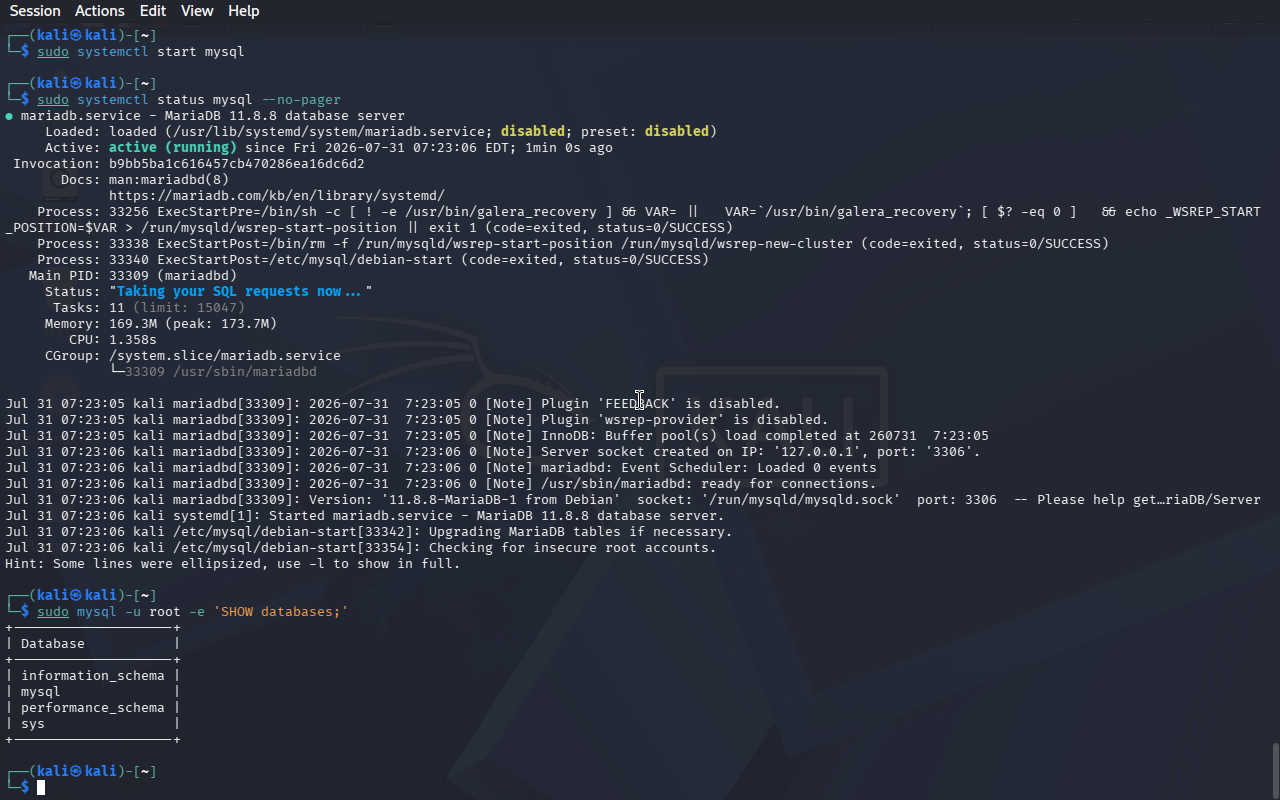Click 'ready for connections.' log line

coord(441,484)
